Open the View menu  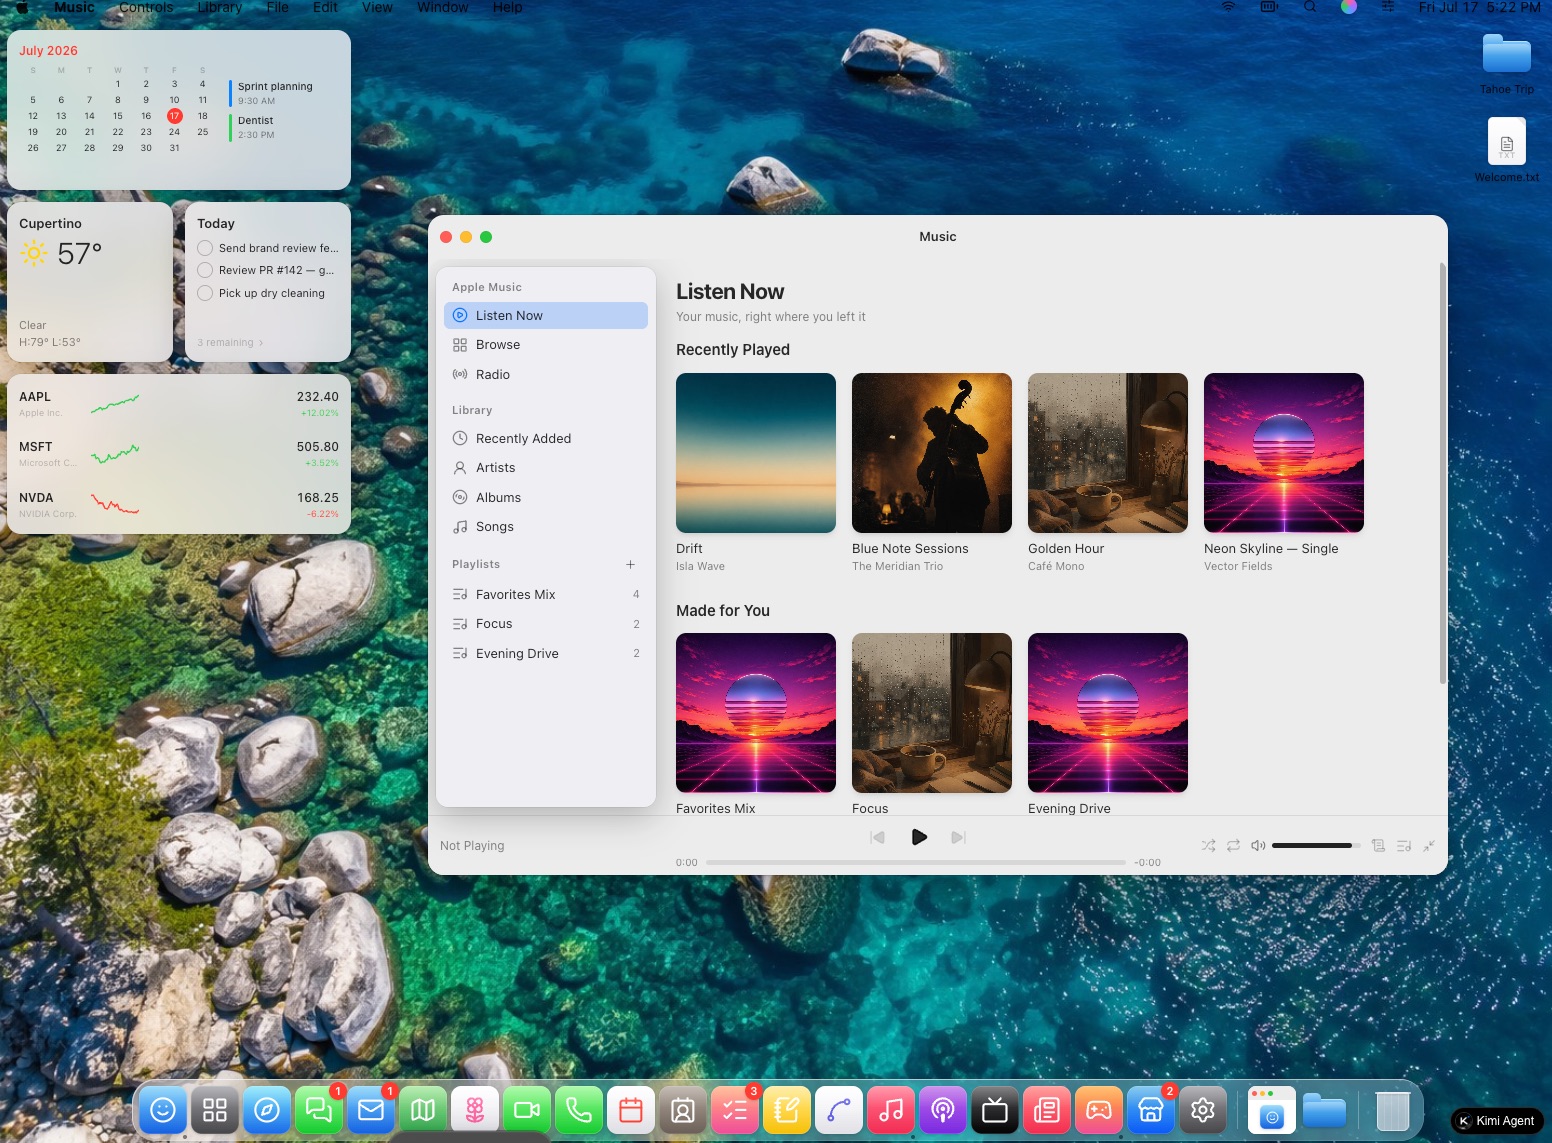click(377, 7)
